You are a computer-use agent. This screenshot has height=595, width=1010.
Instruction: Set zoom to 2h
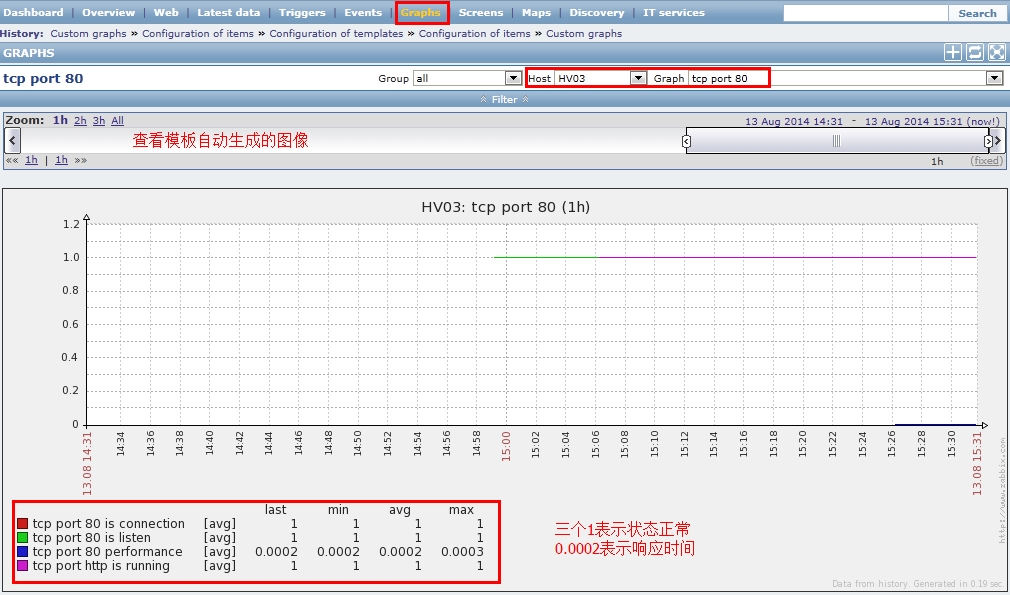click(x=80, y=121)
